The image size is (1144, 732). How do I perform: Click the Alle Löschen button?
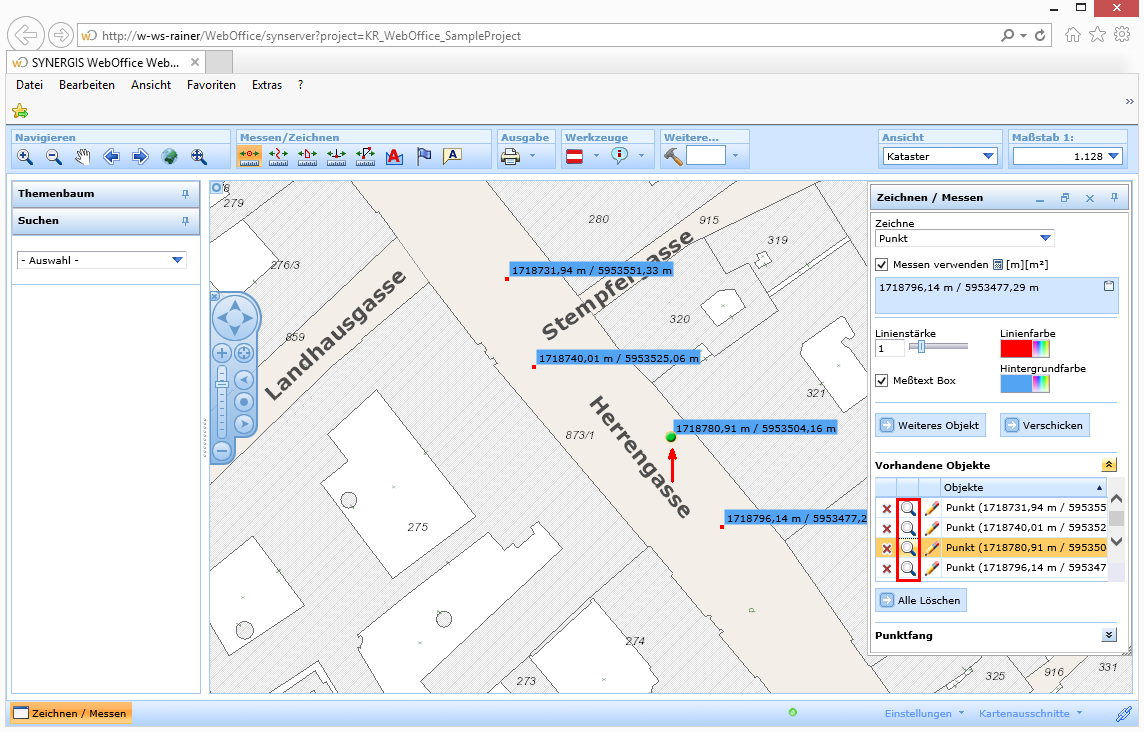coord(921,600)
